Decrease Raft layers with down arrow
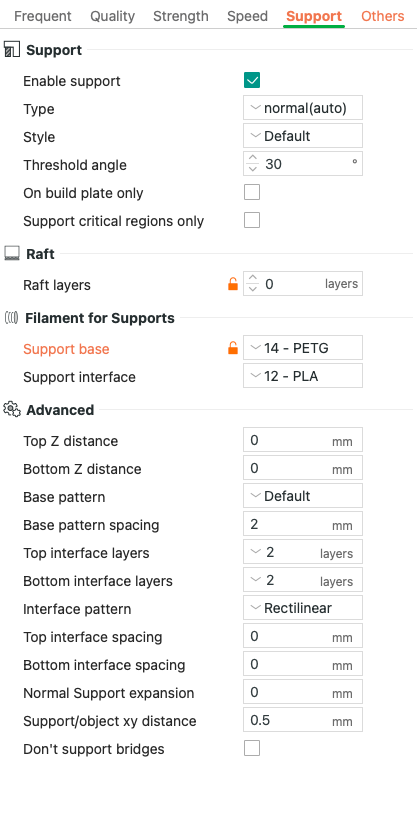This screenshot has width=417, height=831. 253,289
